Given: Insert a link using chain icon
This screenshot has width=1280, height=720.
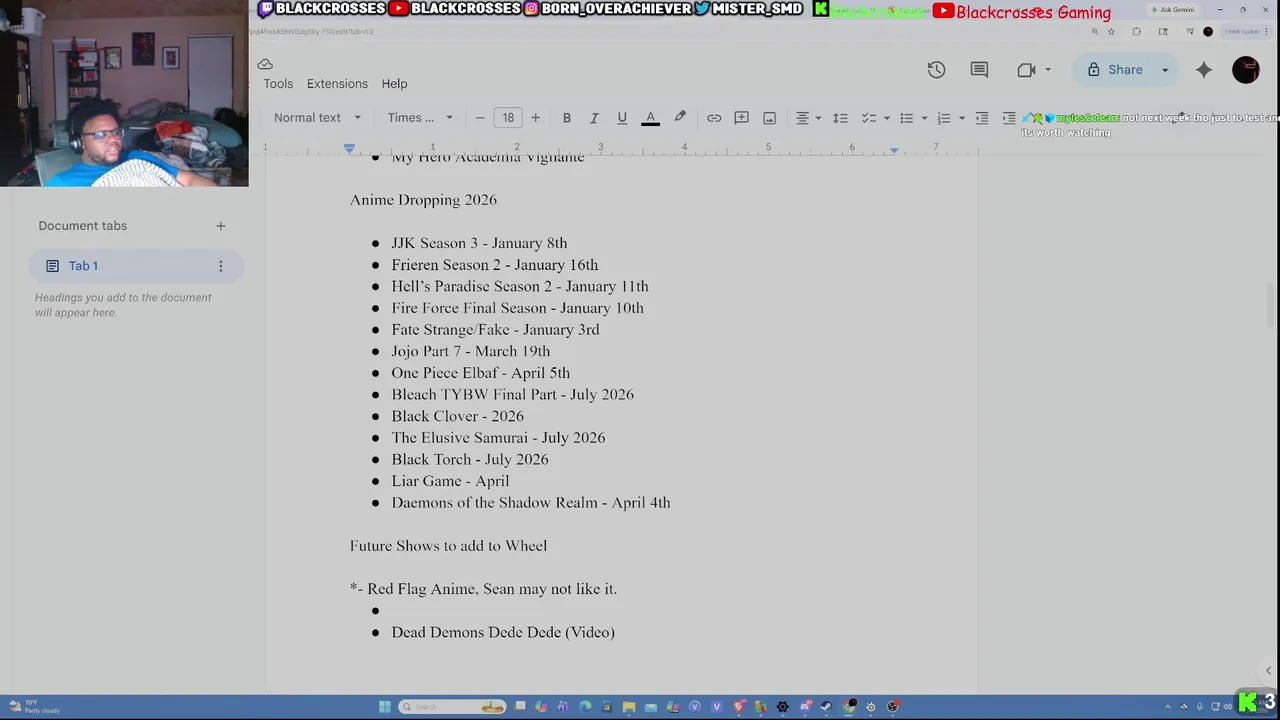Looking at the screenshot, I should point(714,118).
